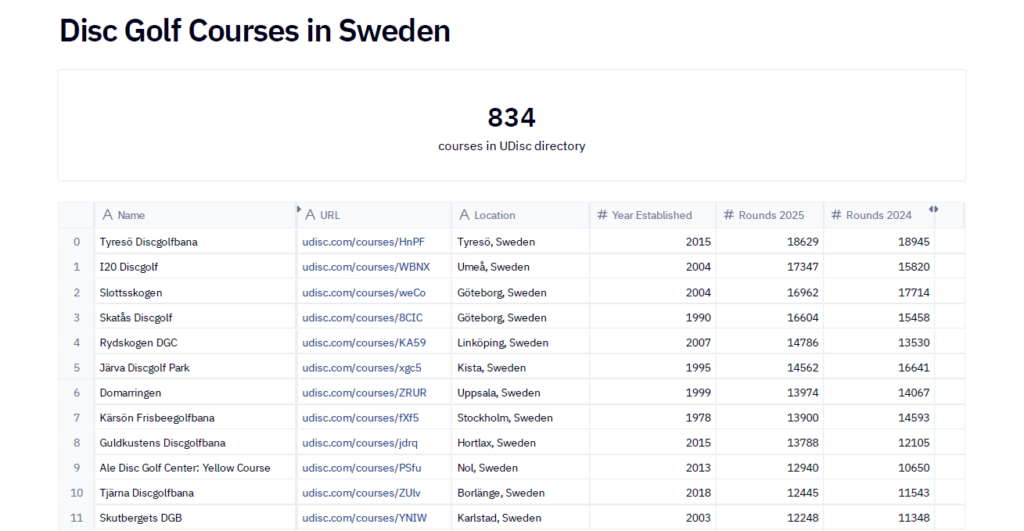This screenshot has width=1024, height=531.
Task: Select the Location column header
Action: coord(494,215)
